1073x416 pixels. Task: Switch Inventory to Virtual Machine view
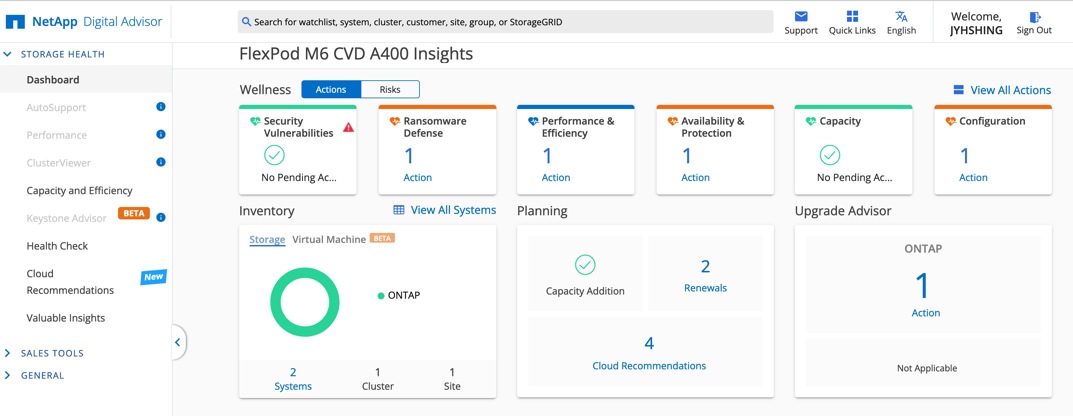(328, 240)
